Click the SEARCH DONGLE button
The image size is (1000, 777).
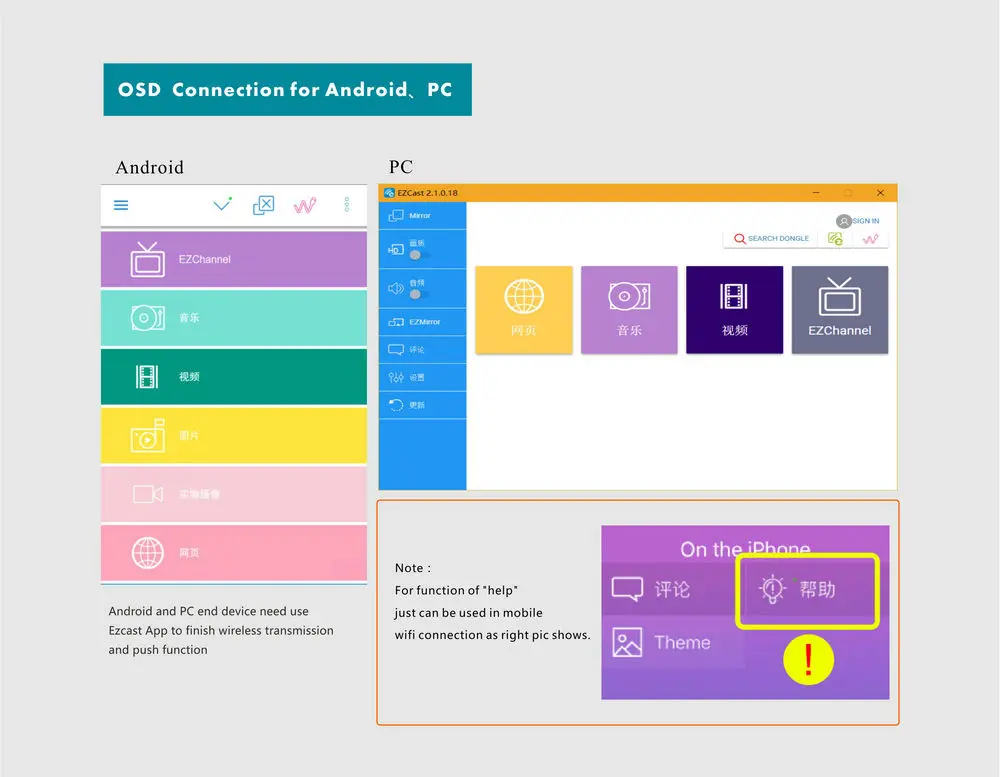click(x=771, y=239)
